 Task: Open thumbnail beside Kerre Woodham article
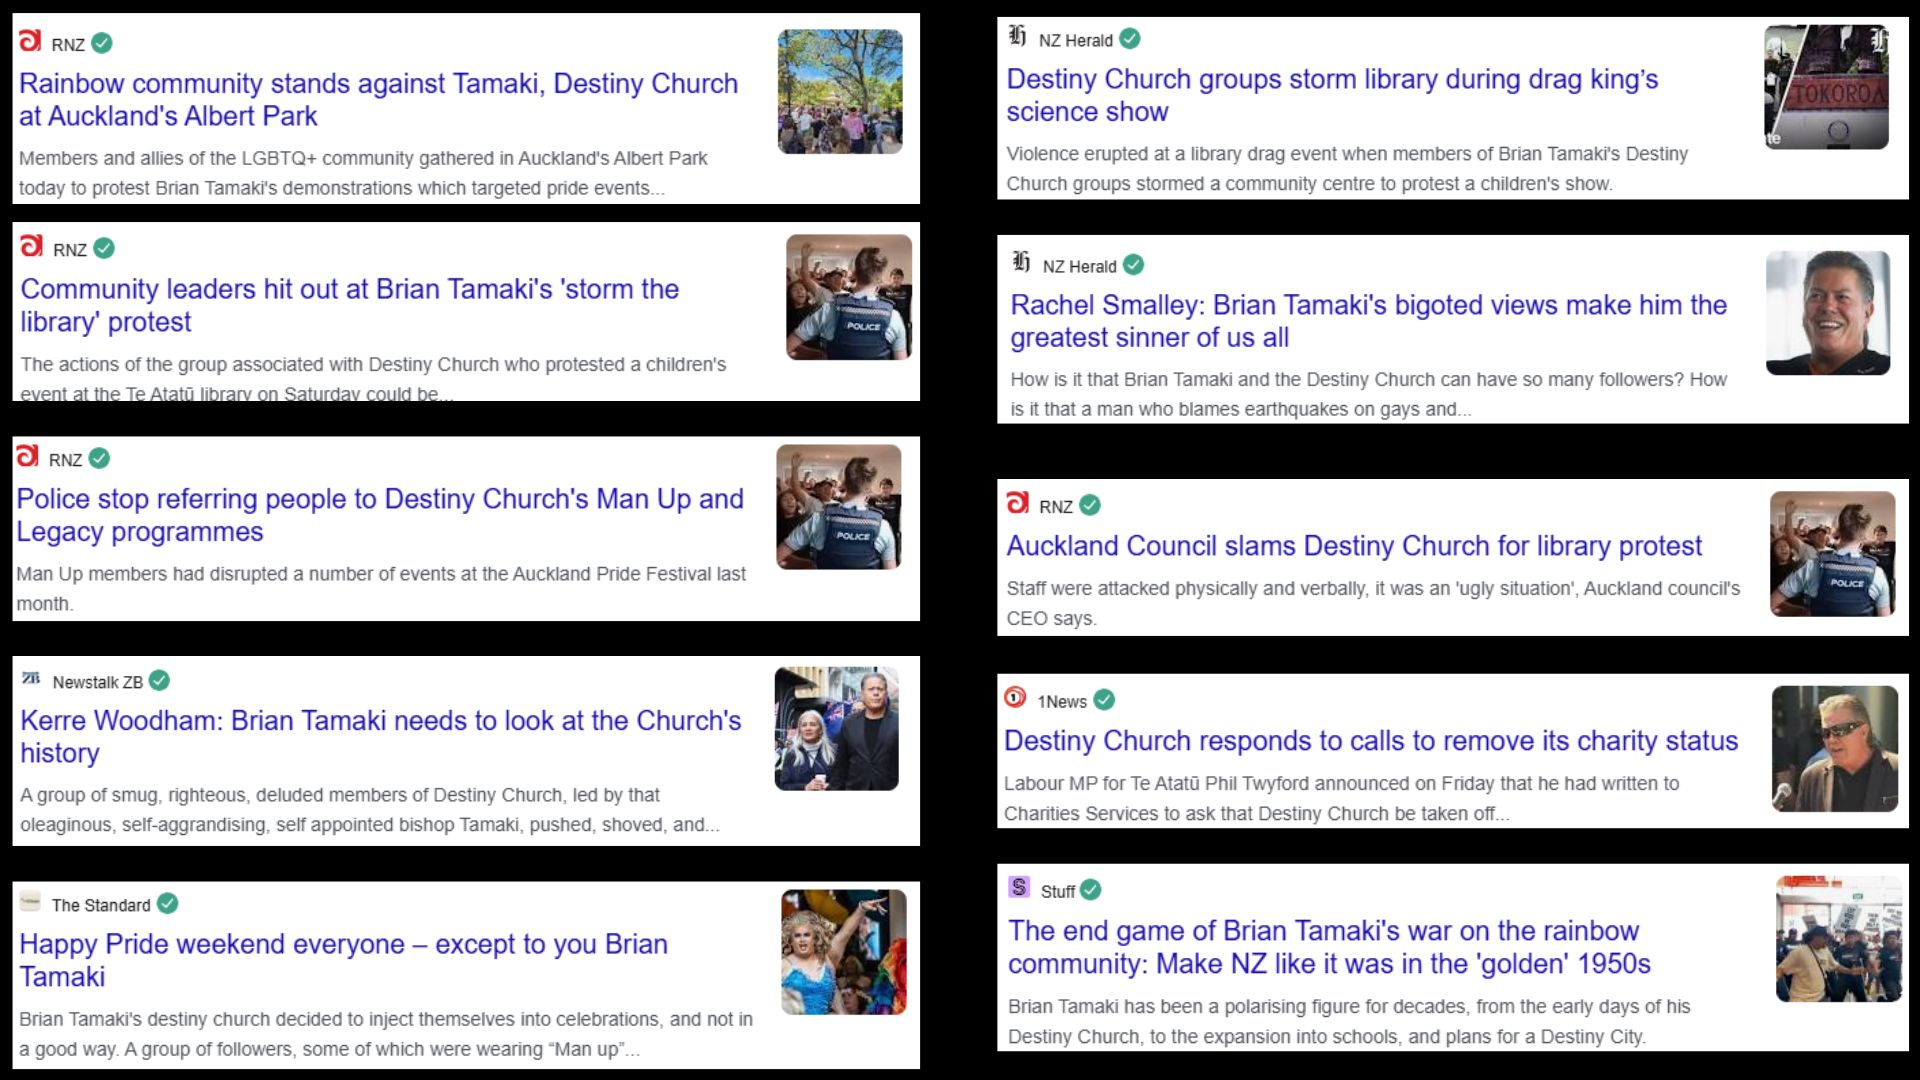coord(837,729)
